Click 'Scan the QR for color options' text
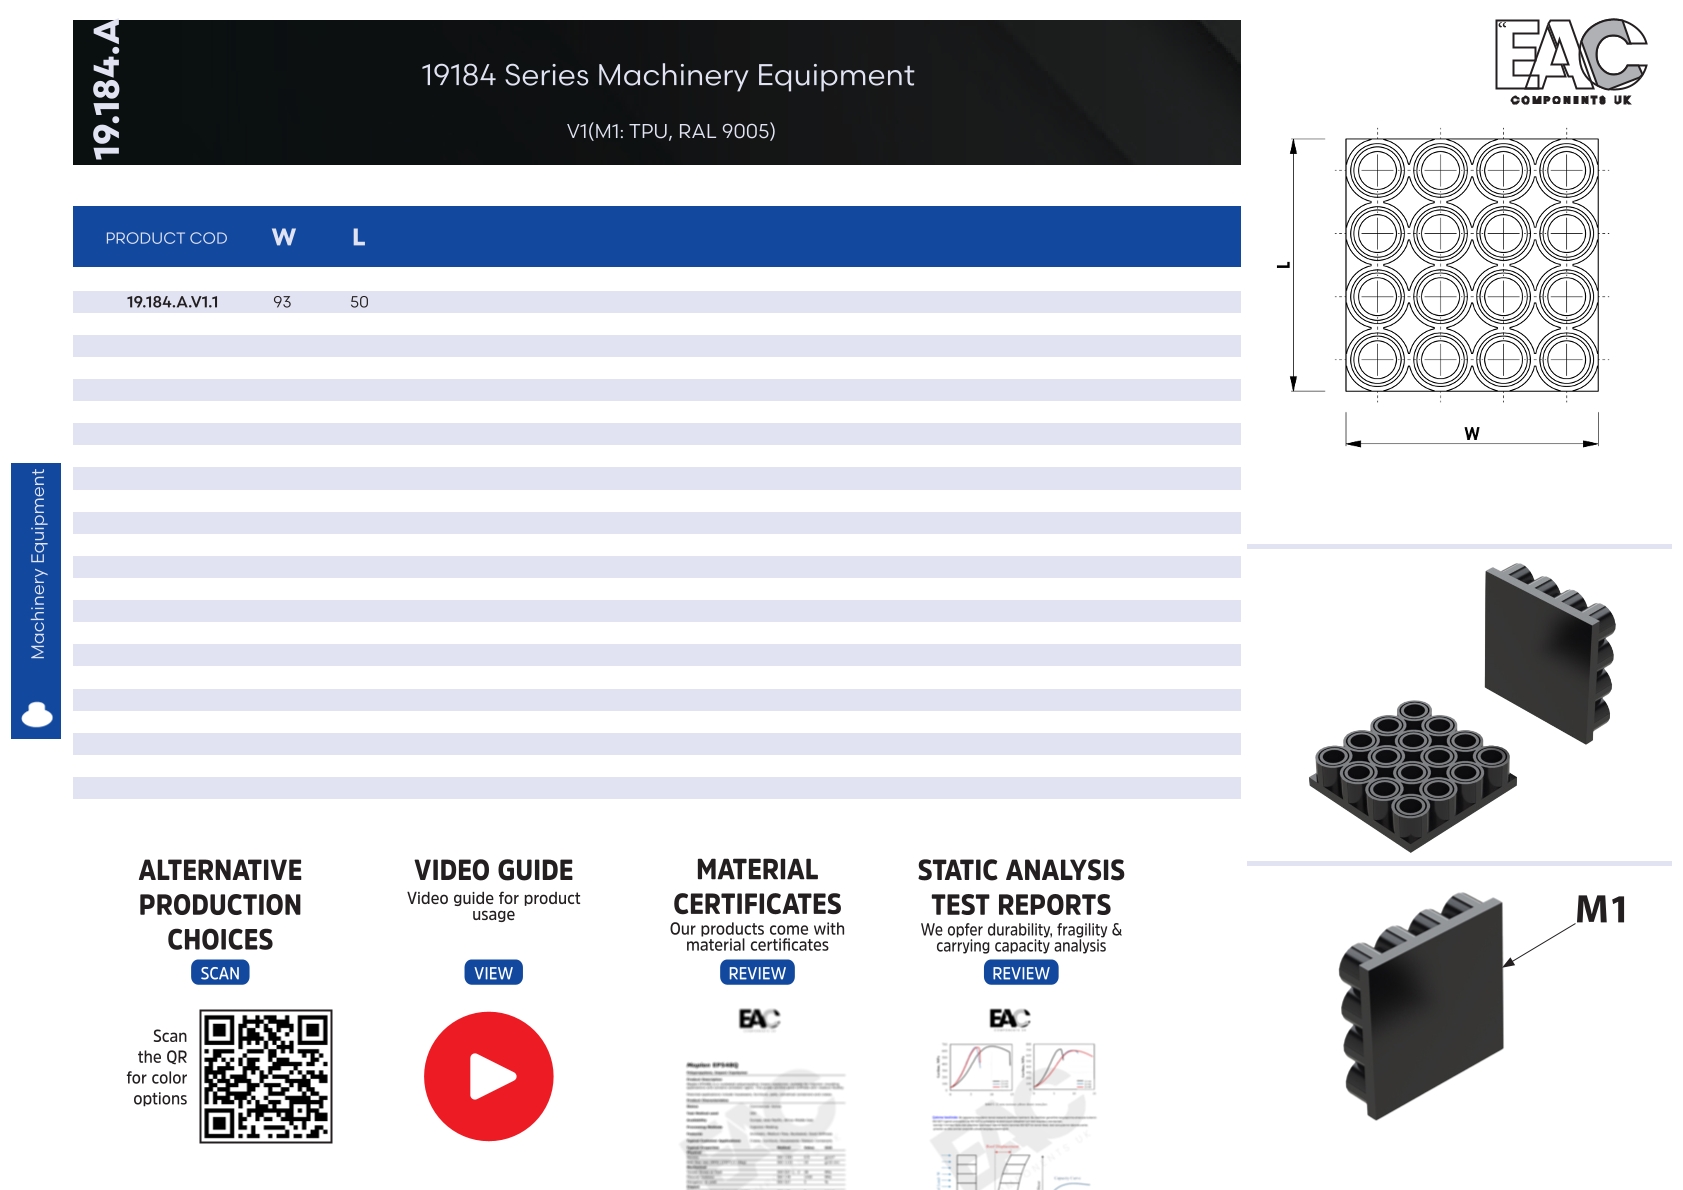This screenshot has height=1190, width=1683. pyautogui.click(x=157, y=1067)
